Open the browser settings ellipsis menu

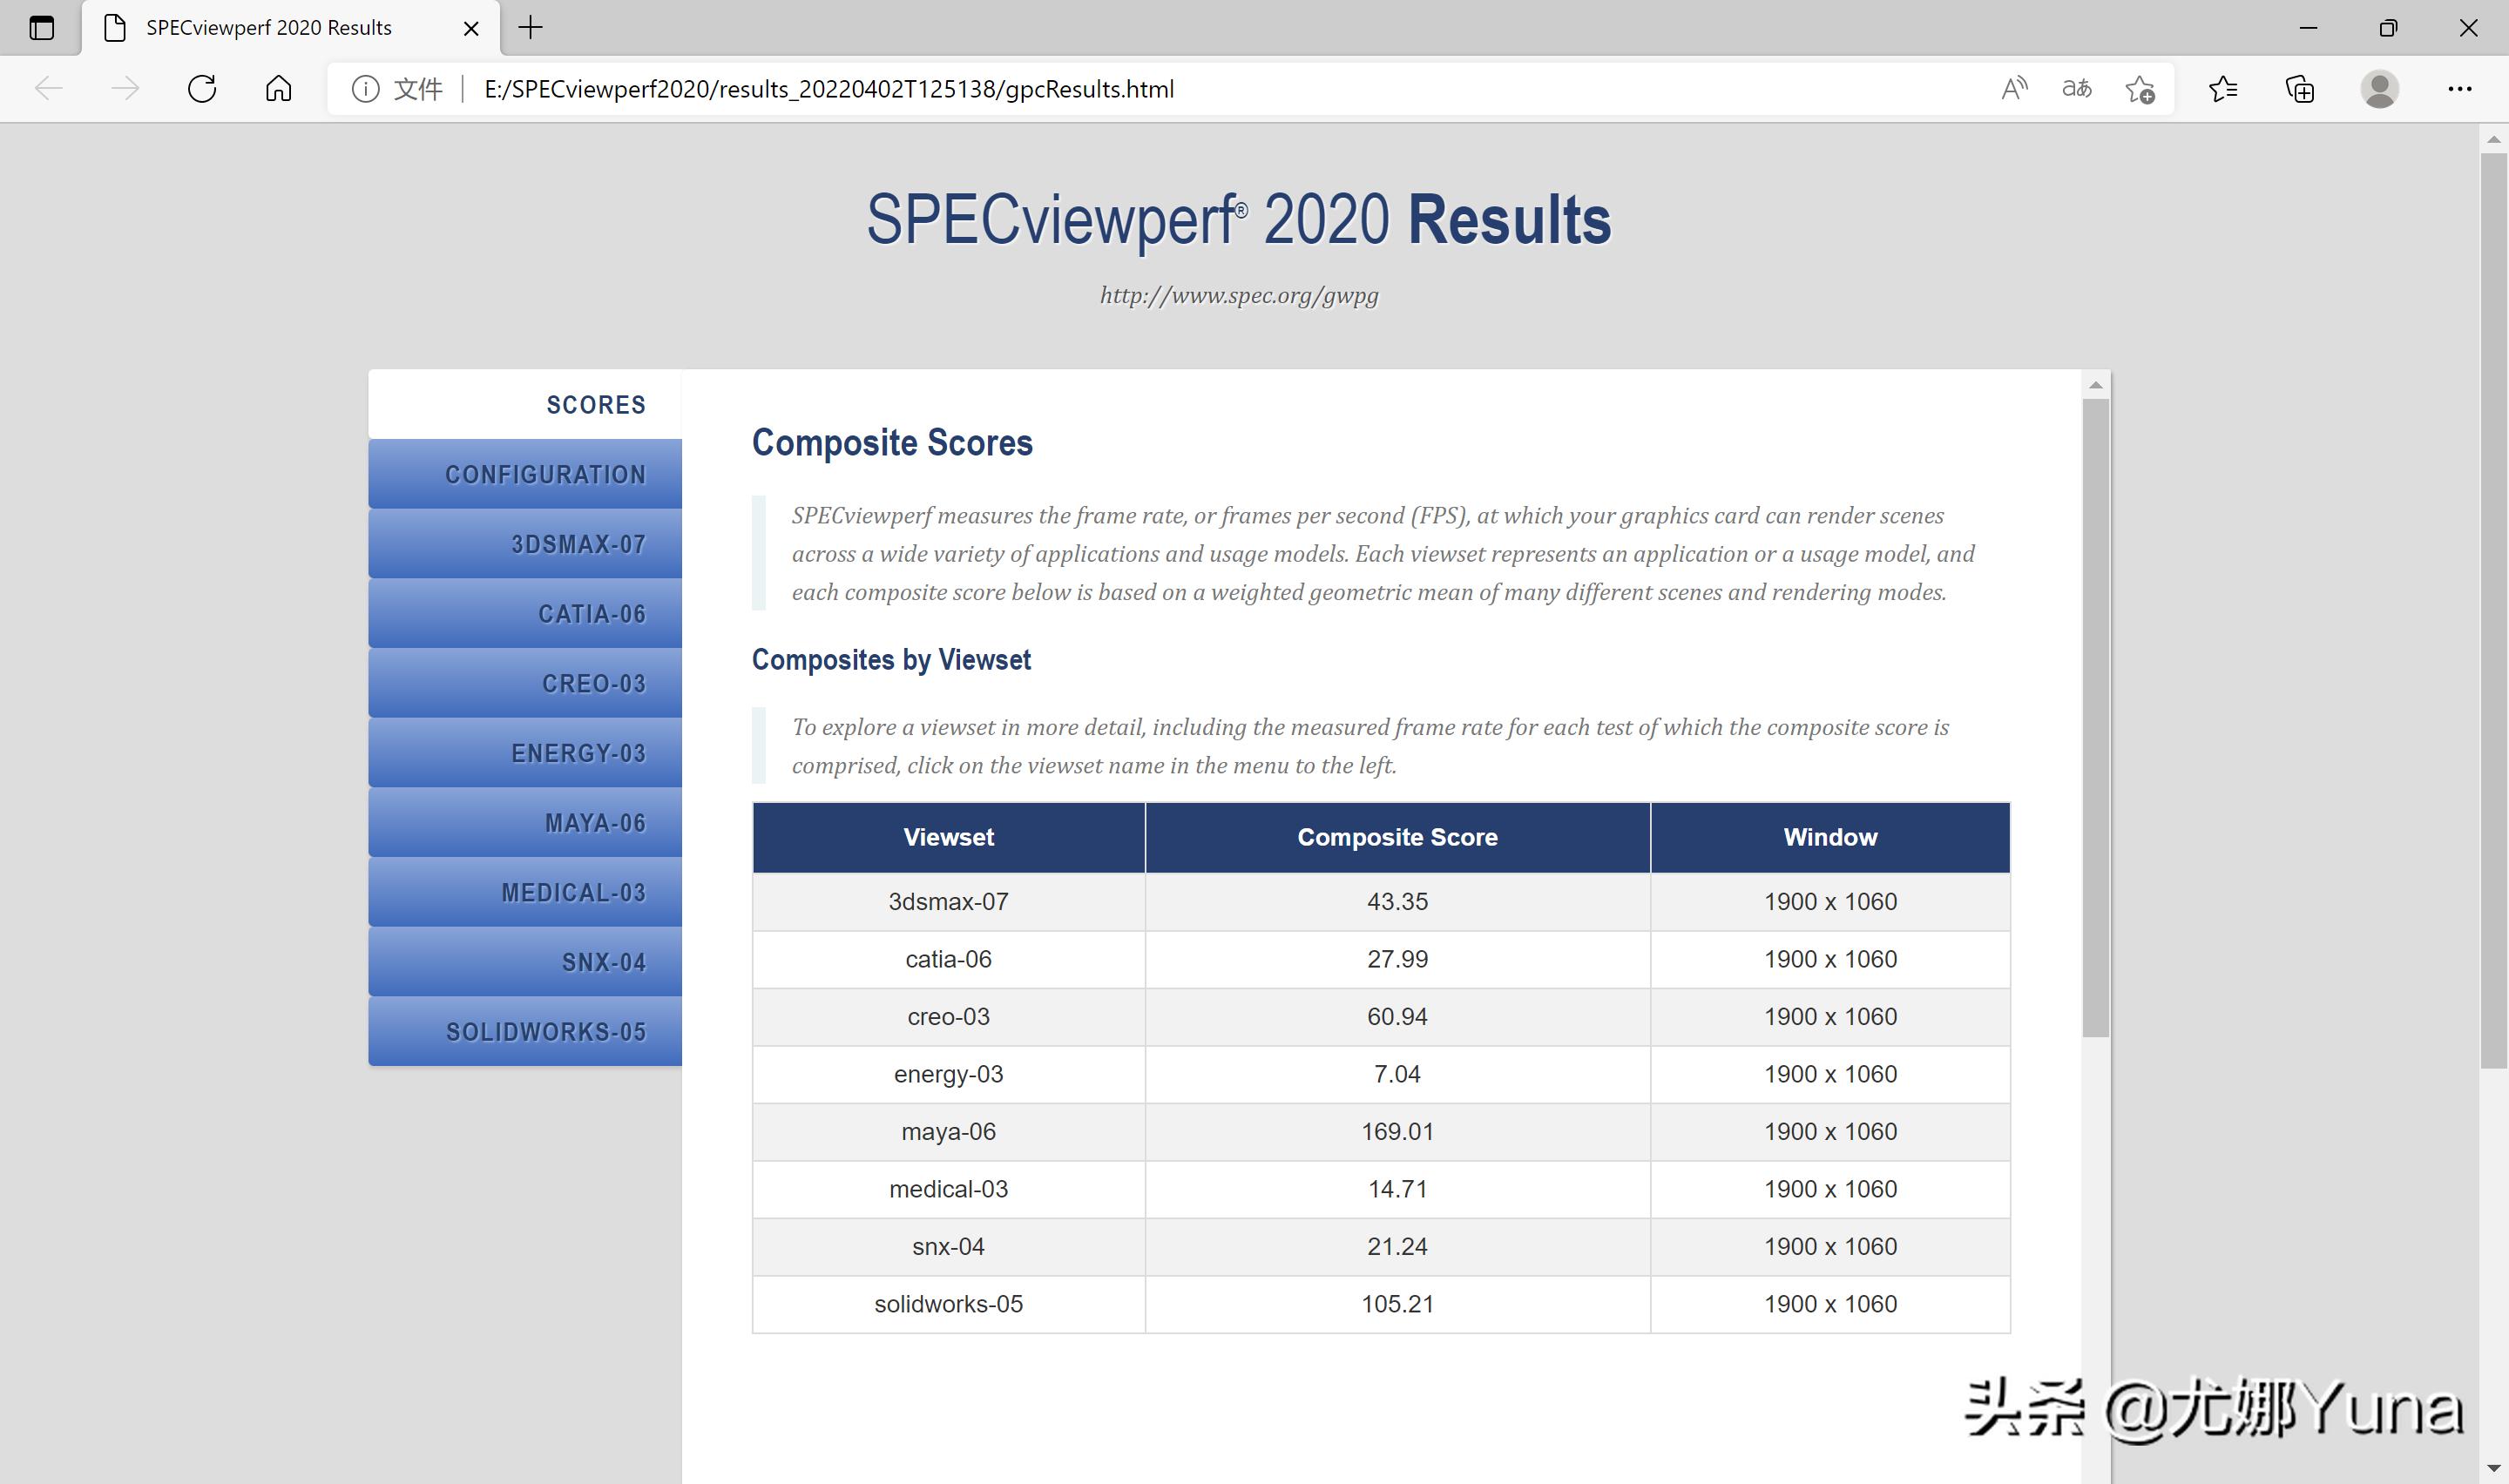point(2459,89)
